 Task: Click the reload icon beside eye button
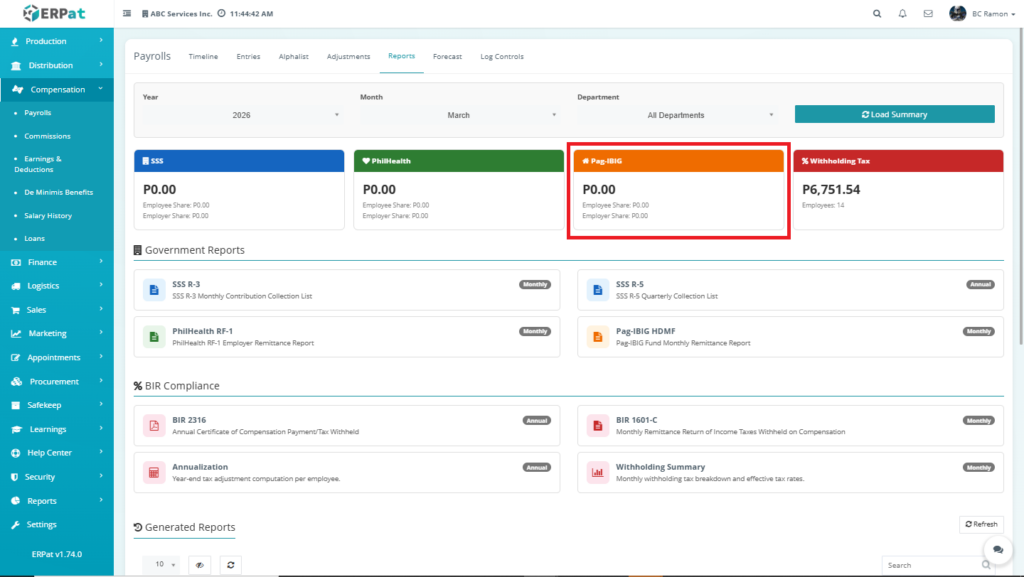tap(230, 565)
